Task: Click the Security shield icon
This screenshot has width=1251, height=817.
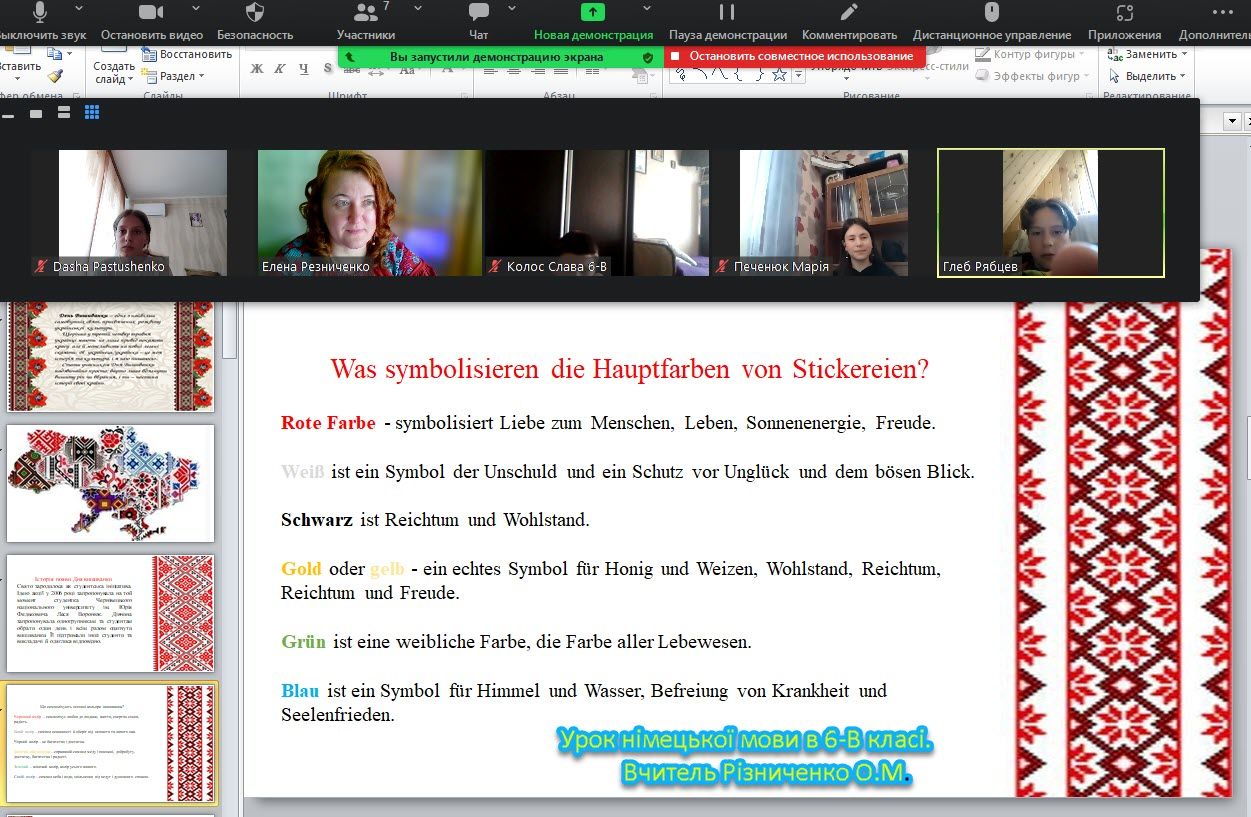Action: [255, 14]
